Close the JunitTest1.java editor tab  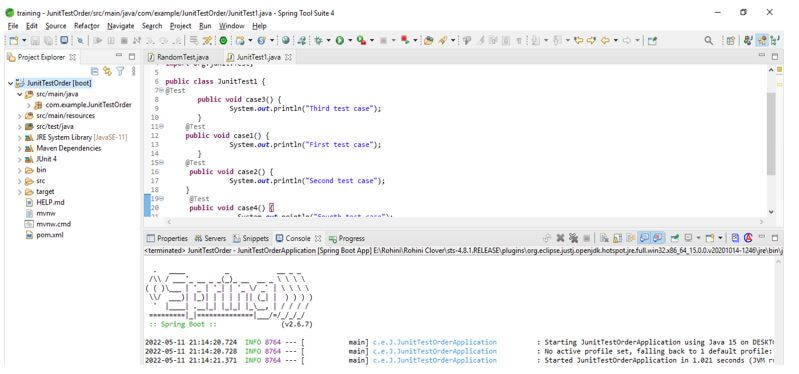[288, 57]
